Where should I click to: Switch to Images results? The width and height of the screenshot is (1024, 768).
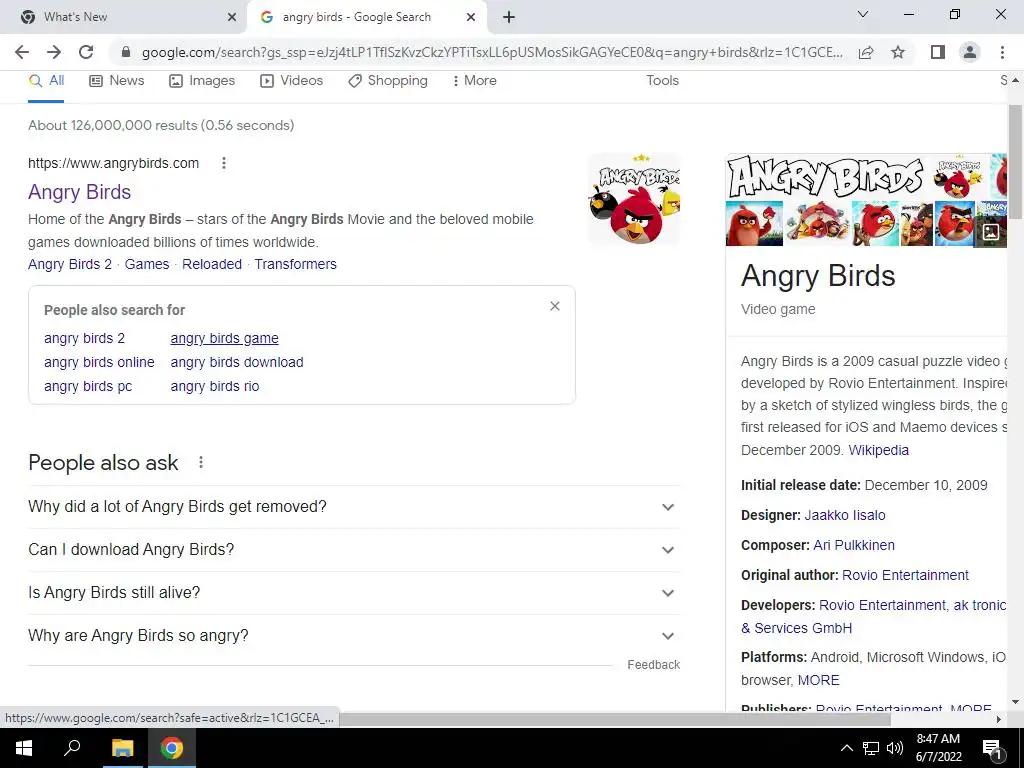pyautogui.click(x=202, y=80)
